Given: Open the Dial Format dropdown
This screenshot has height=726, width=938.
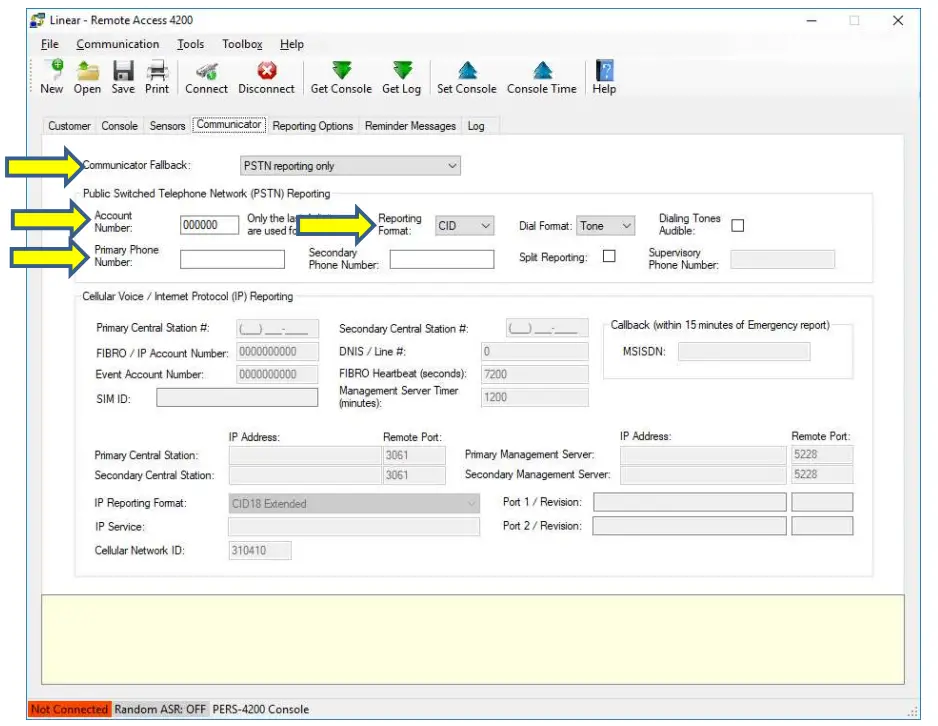Looking at the screenshot, I should (606, 225).
